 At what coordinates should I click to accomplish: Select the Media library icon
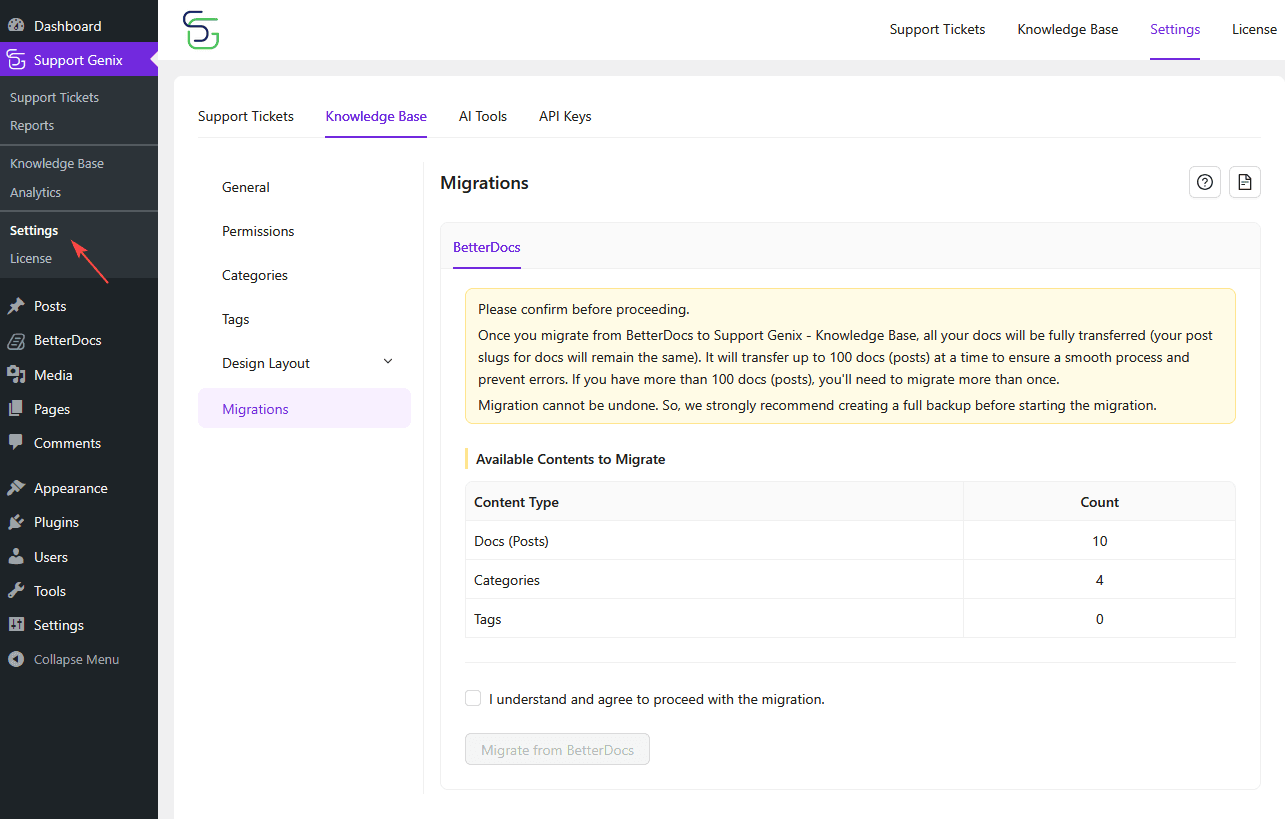point(17,374)
